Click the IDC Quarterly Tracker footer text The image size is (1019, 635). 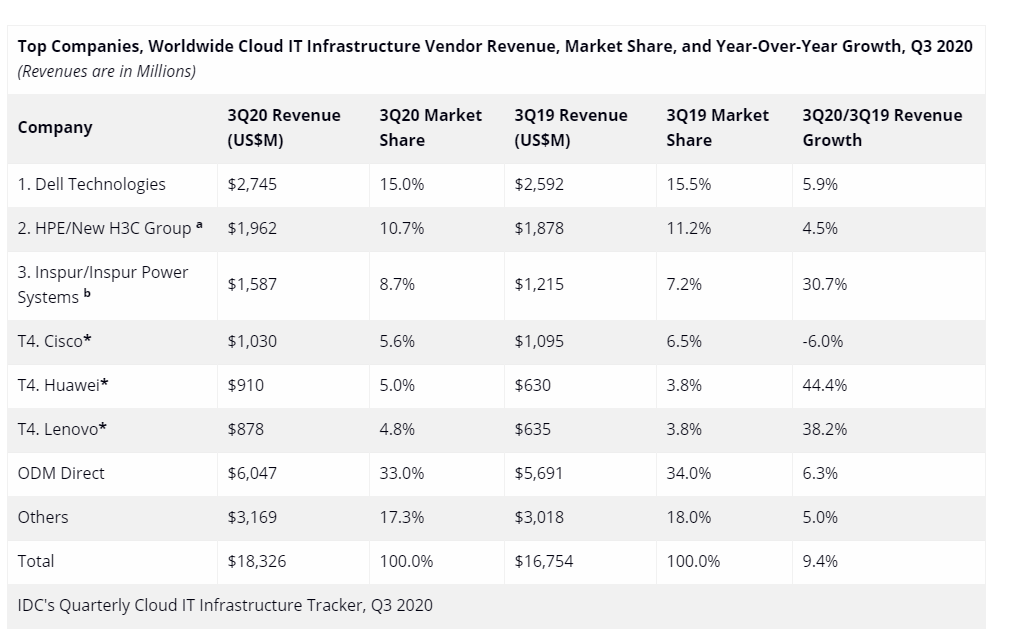[x=225, y=605]
